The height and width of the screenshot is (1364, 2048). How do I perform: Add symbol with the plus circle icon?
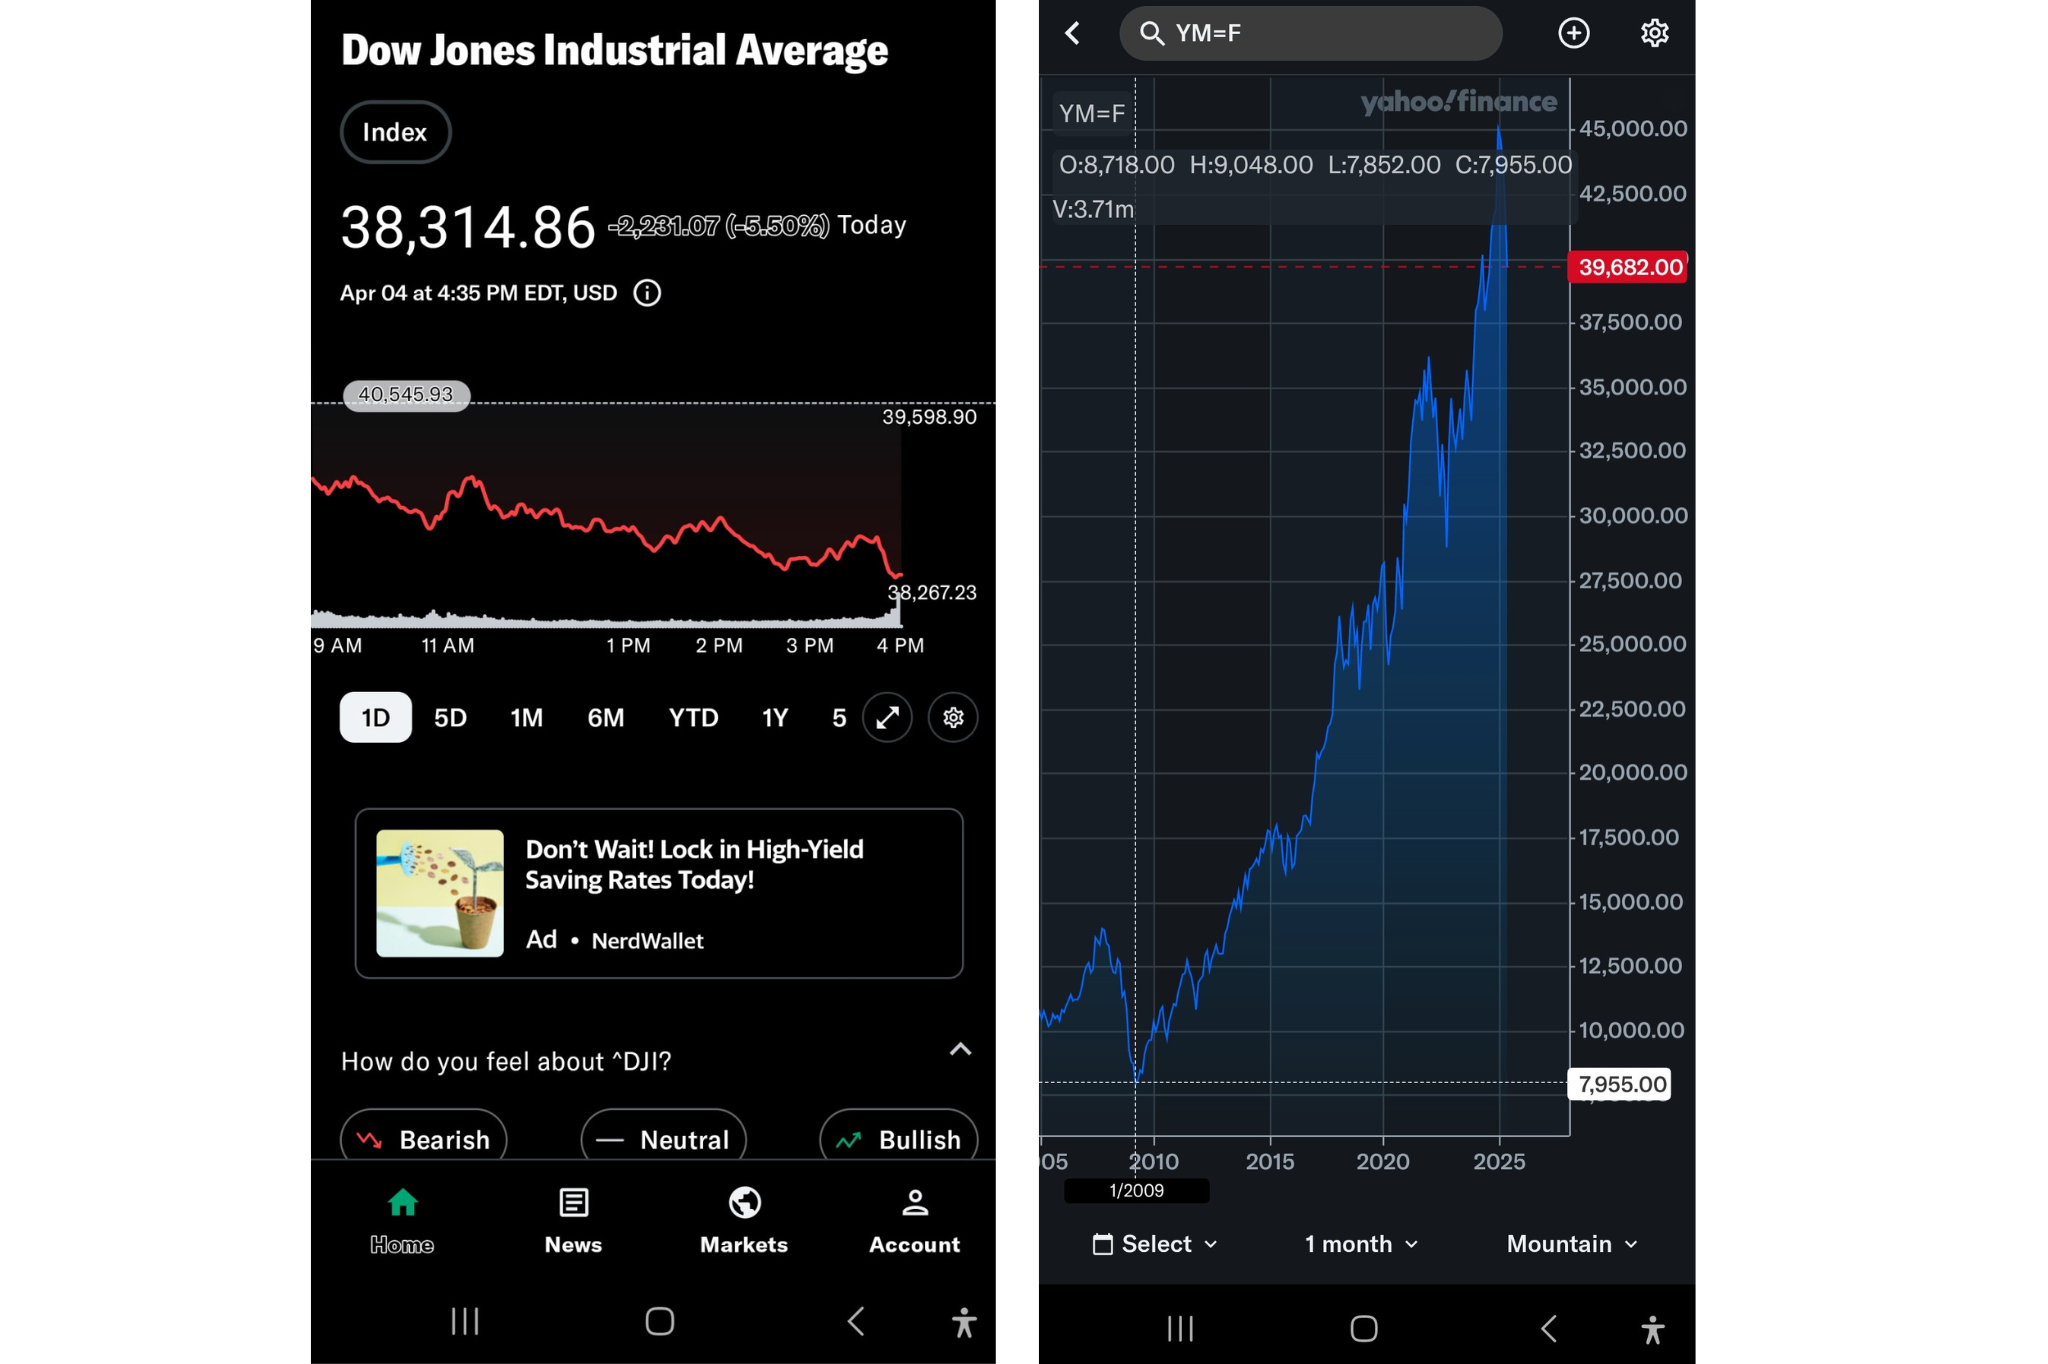1574,33
